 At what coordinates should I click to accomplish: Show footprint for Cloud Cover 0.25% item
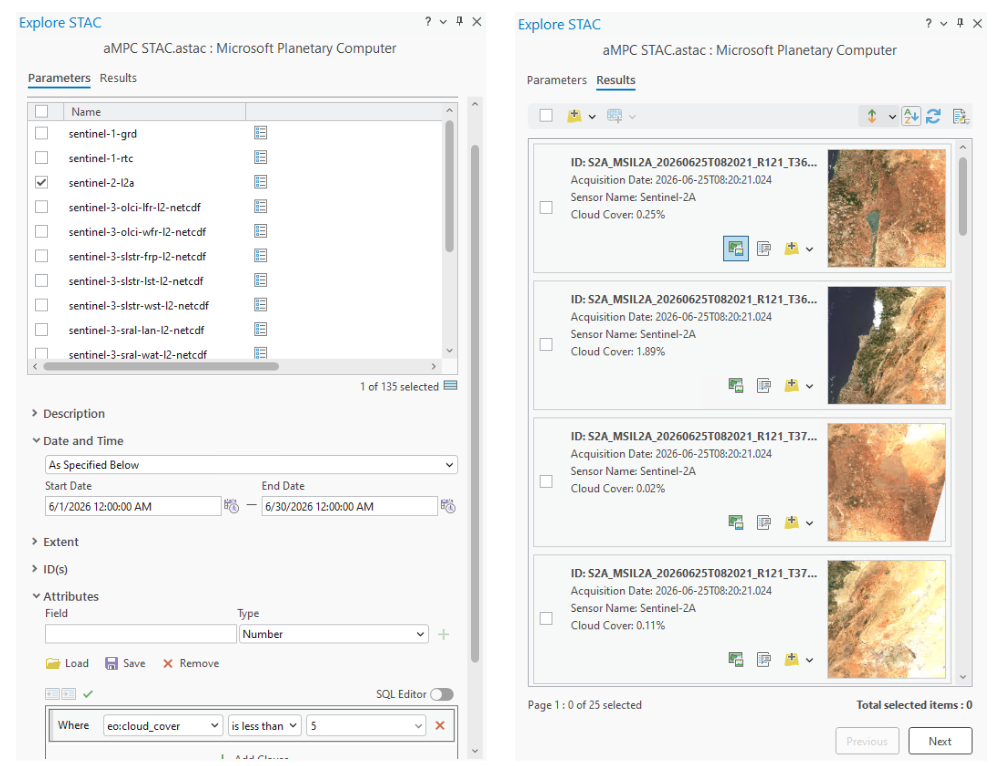click(736, 249)
